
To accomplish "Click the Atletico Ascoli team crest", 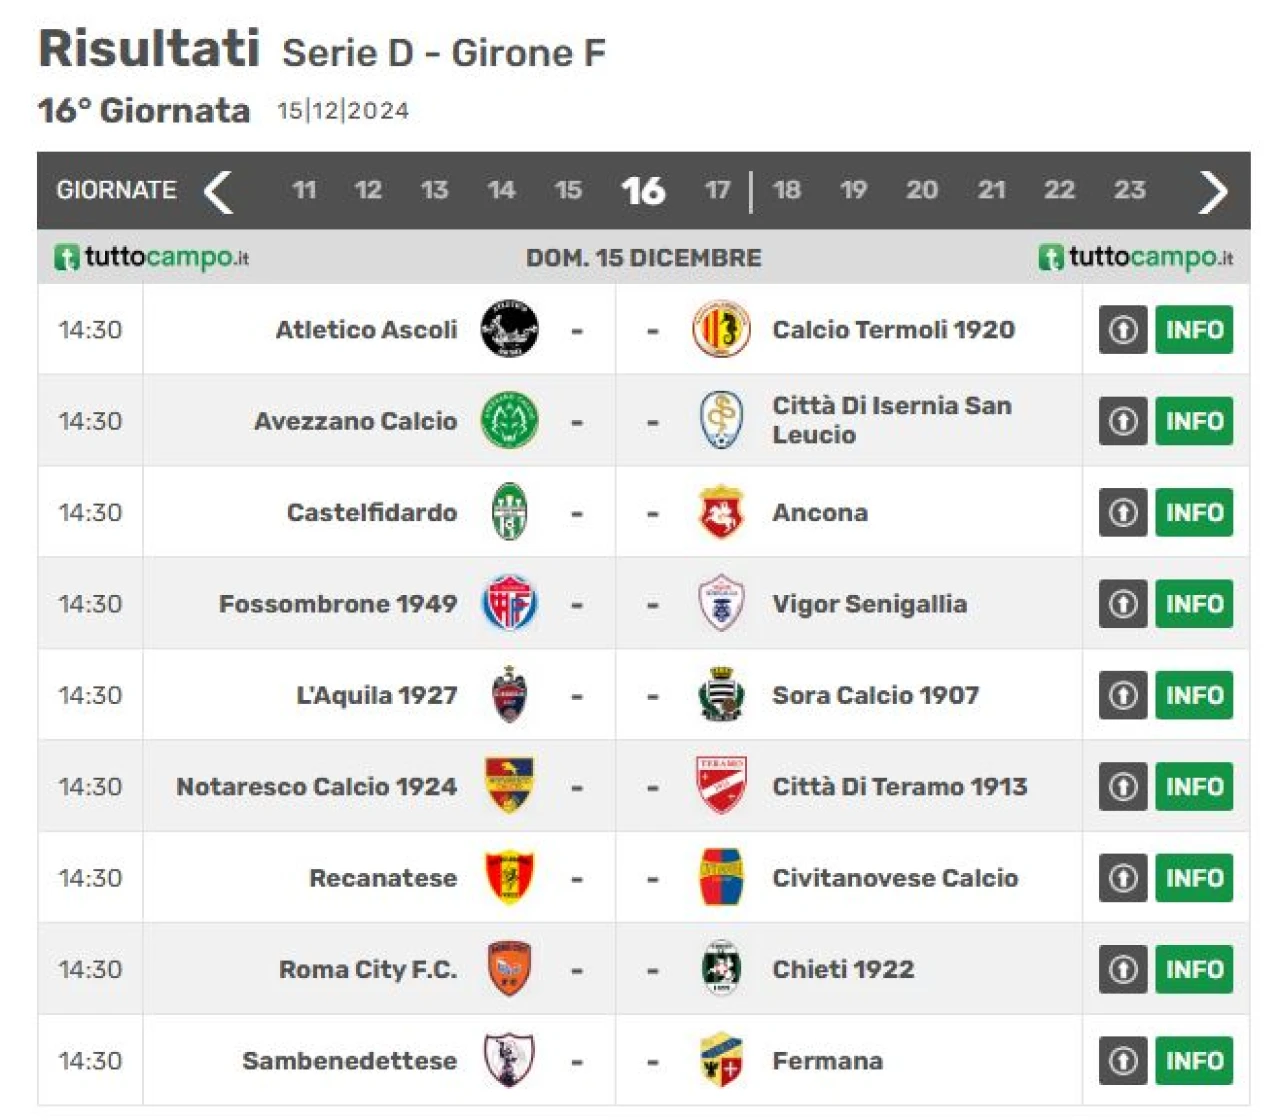I will [509, 329].
